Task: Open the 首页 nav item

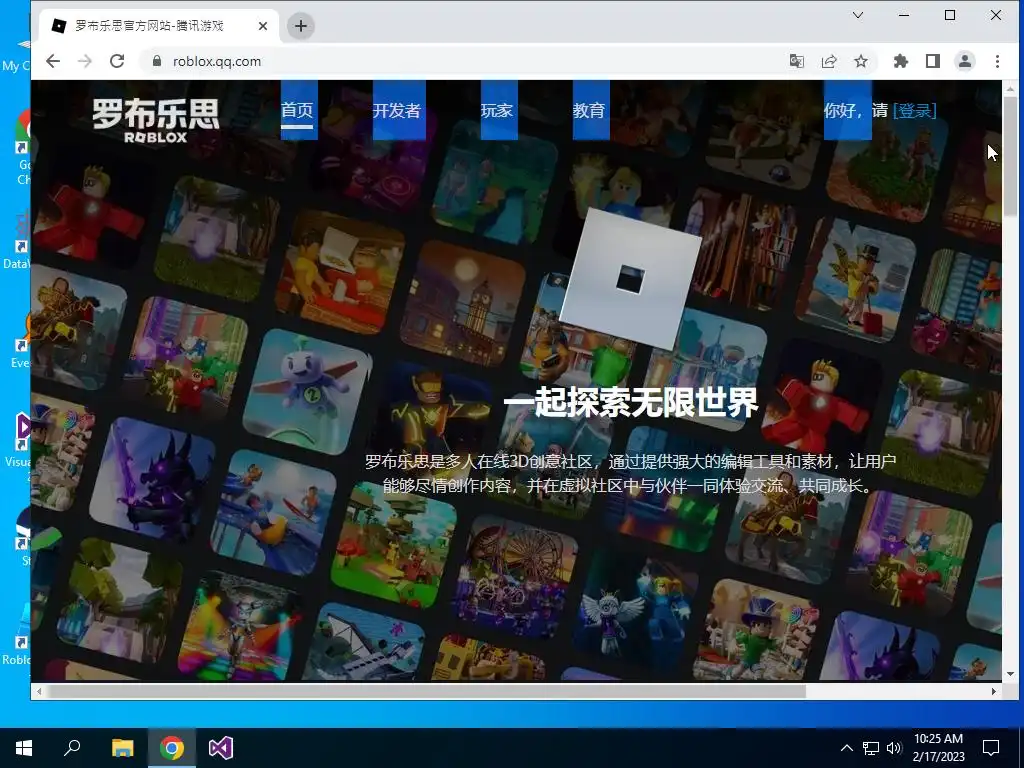Action: point(297,110)
